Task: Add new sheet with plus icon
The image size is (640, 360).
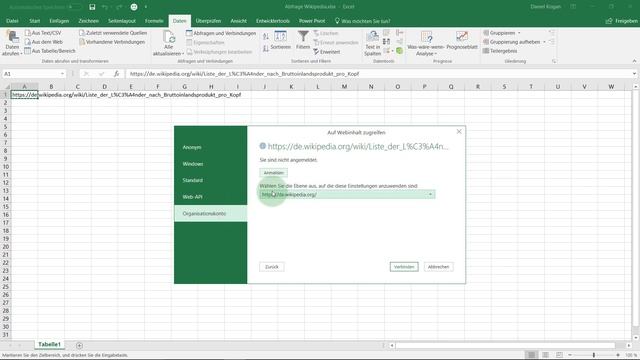Action: tap(79, 345)
